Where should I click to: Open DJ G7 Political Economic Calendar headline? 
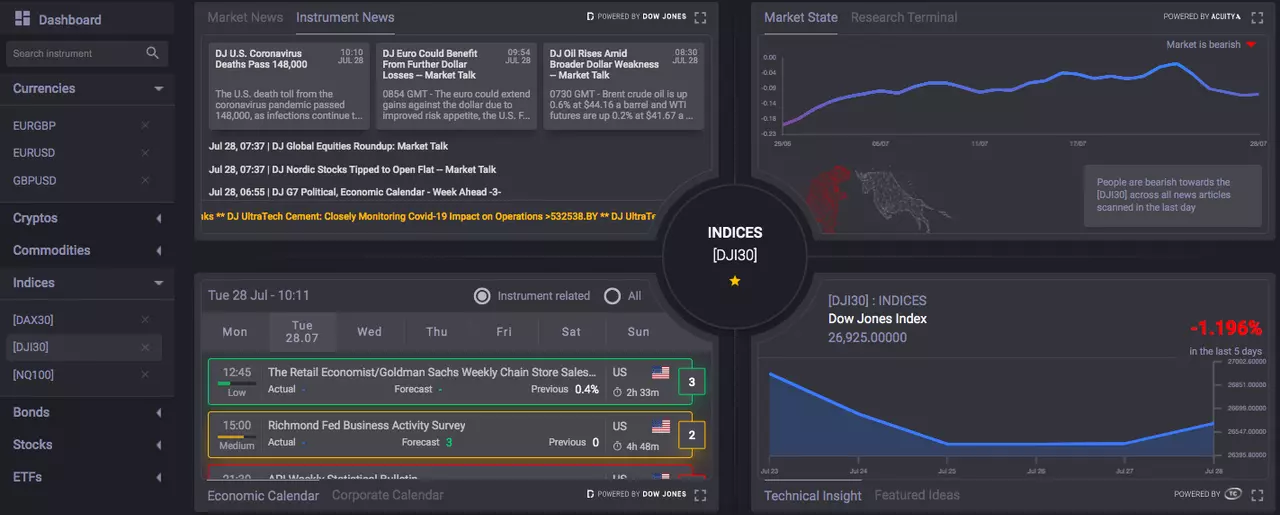pos(355,192)
